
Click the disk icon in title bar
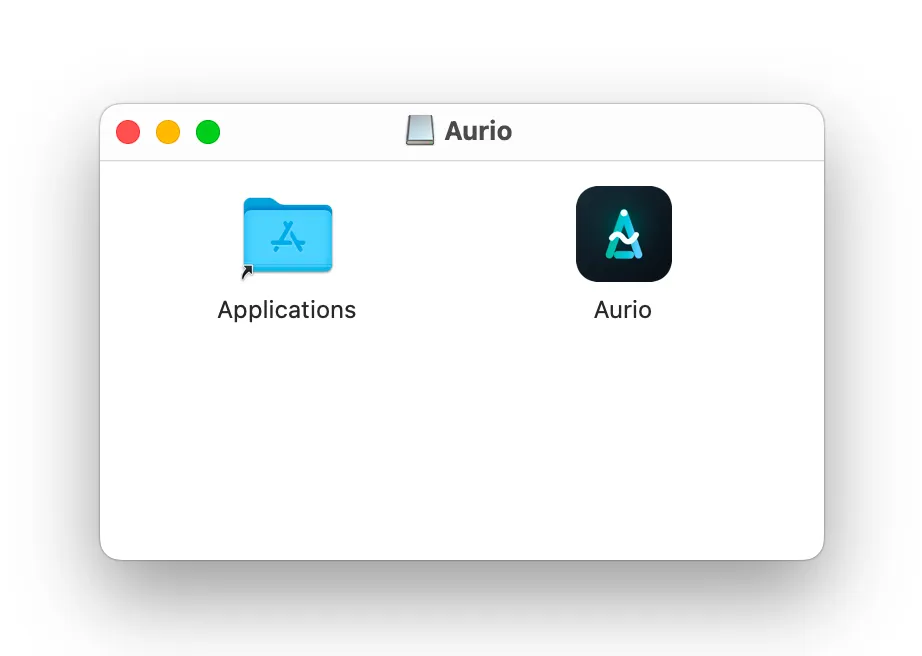click(420, 130)
